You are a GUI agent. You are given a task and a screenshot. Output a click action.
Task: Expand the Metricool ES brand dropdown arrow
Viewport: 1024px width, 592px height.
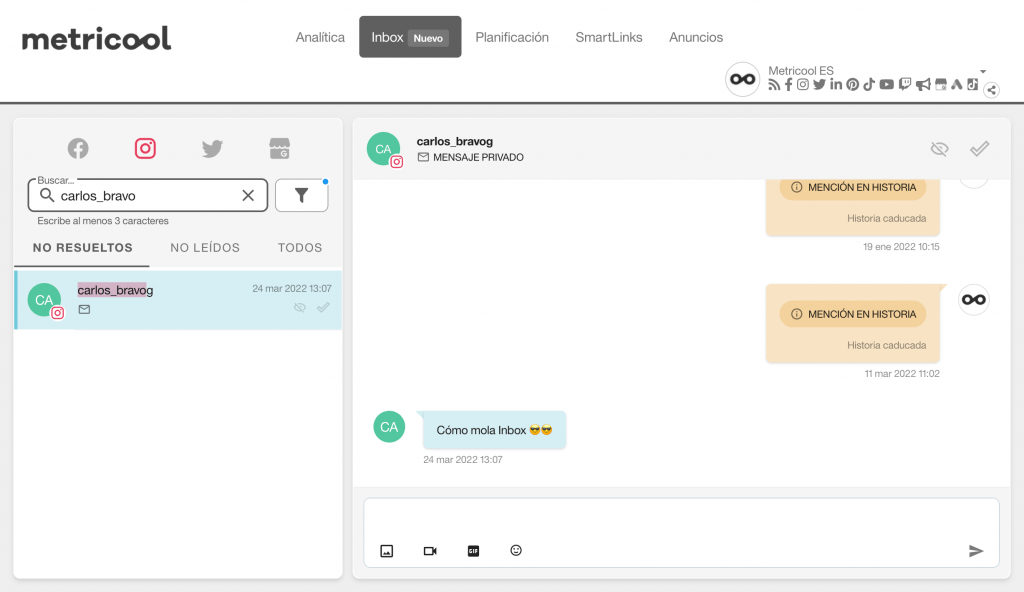(x=983, y=71)
